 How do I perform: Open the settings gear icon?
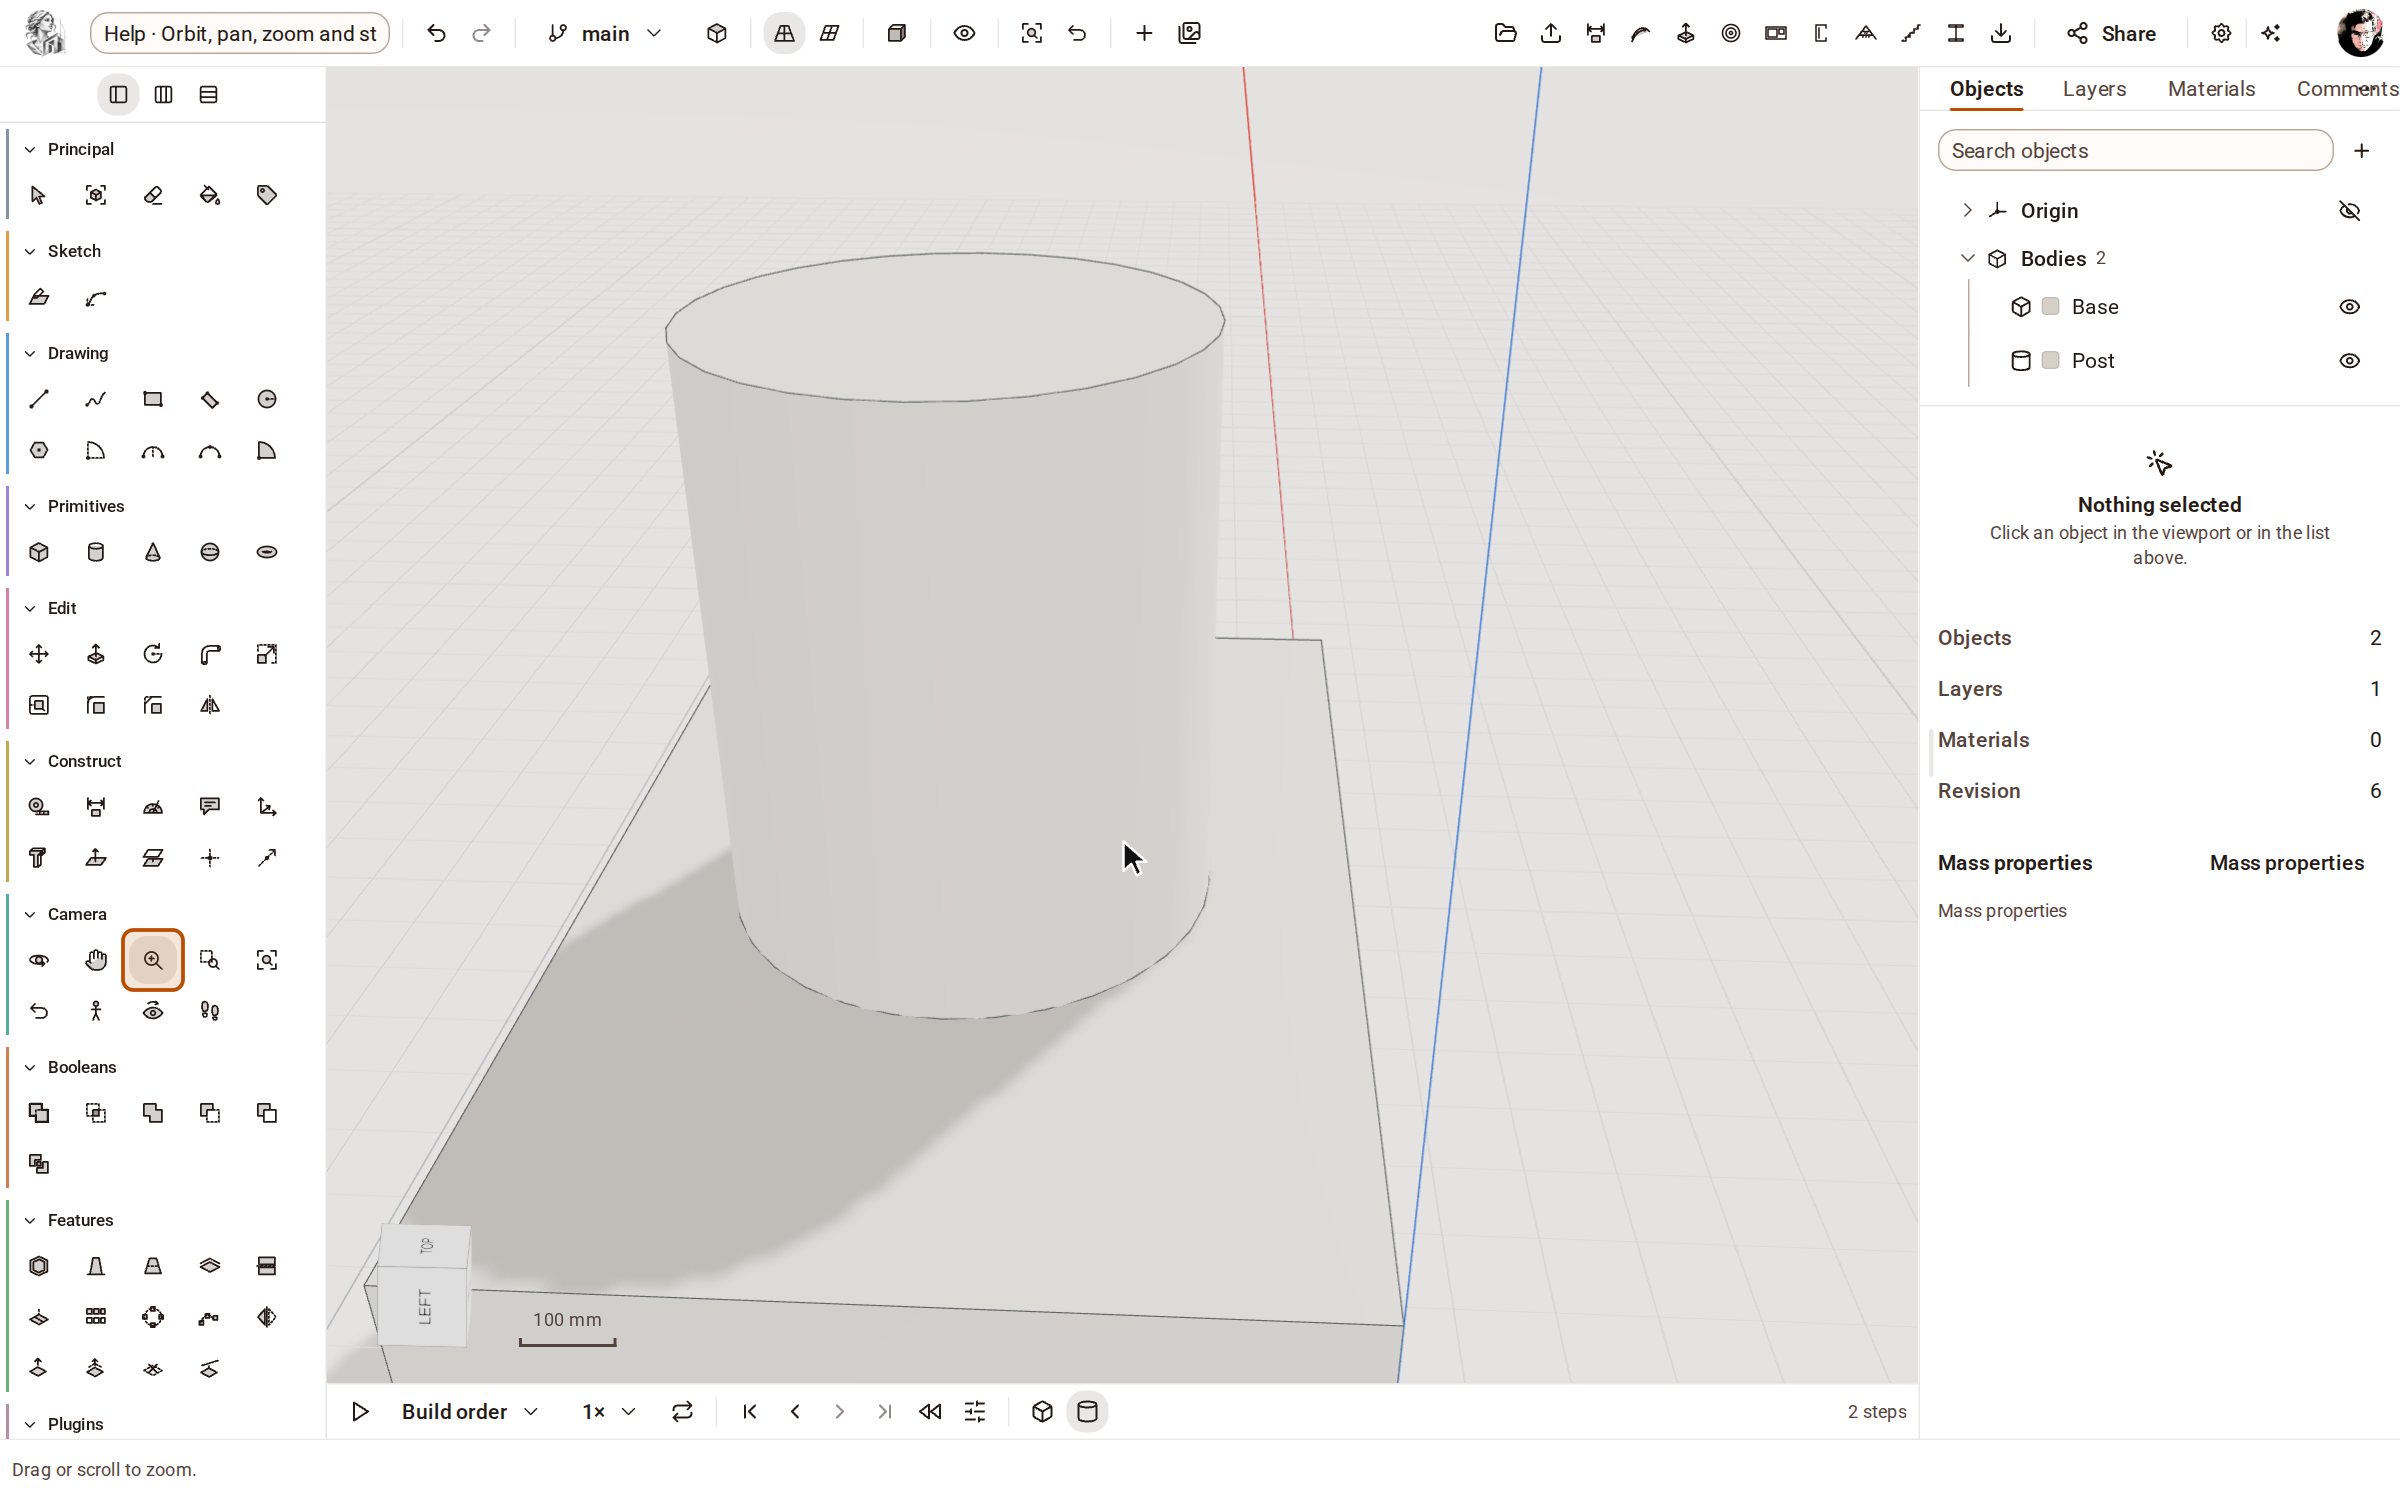pos(2221,33)
